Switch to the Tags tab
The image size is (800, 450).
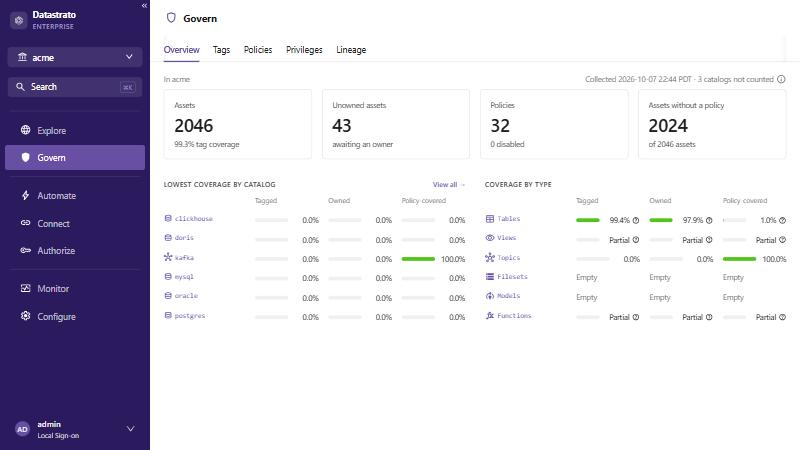pyautogui.click(x=221, y=49)
